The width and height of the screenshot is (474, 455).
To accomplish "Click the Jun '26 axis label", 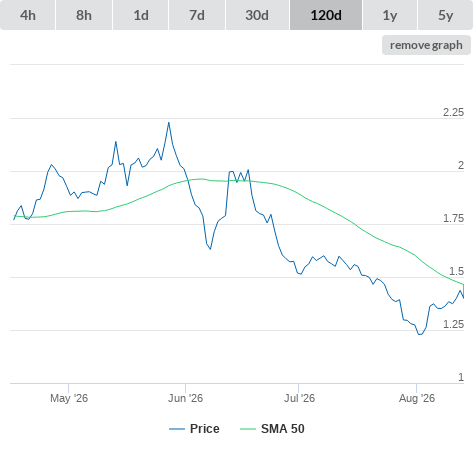I will (185, 398).
